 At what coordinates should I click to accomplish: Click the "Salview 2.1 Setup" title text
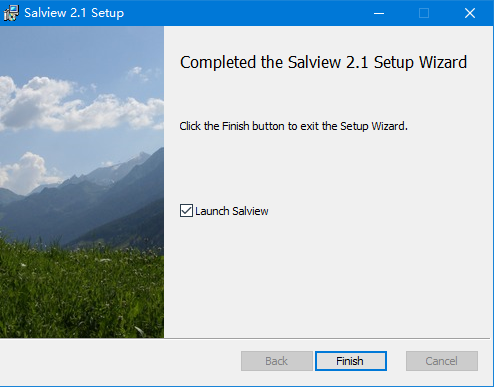pos(74,13)
